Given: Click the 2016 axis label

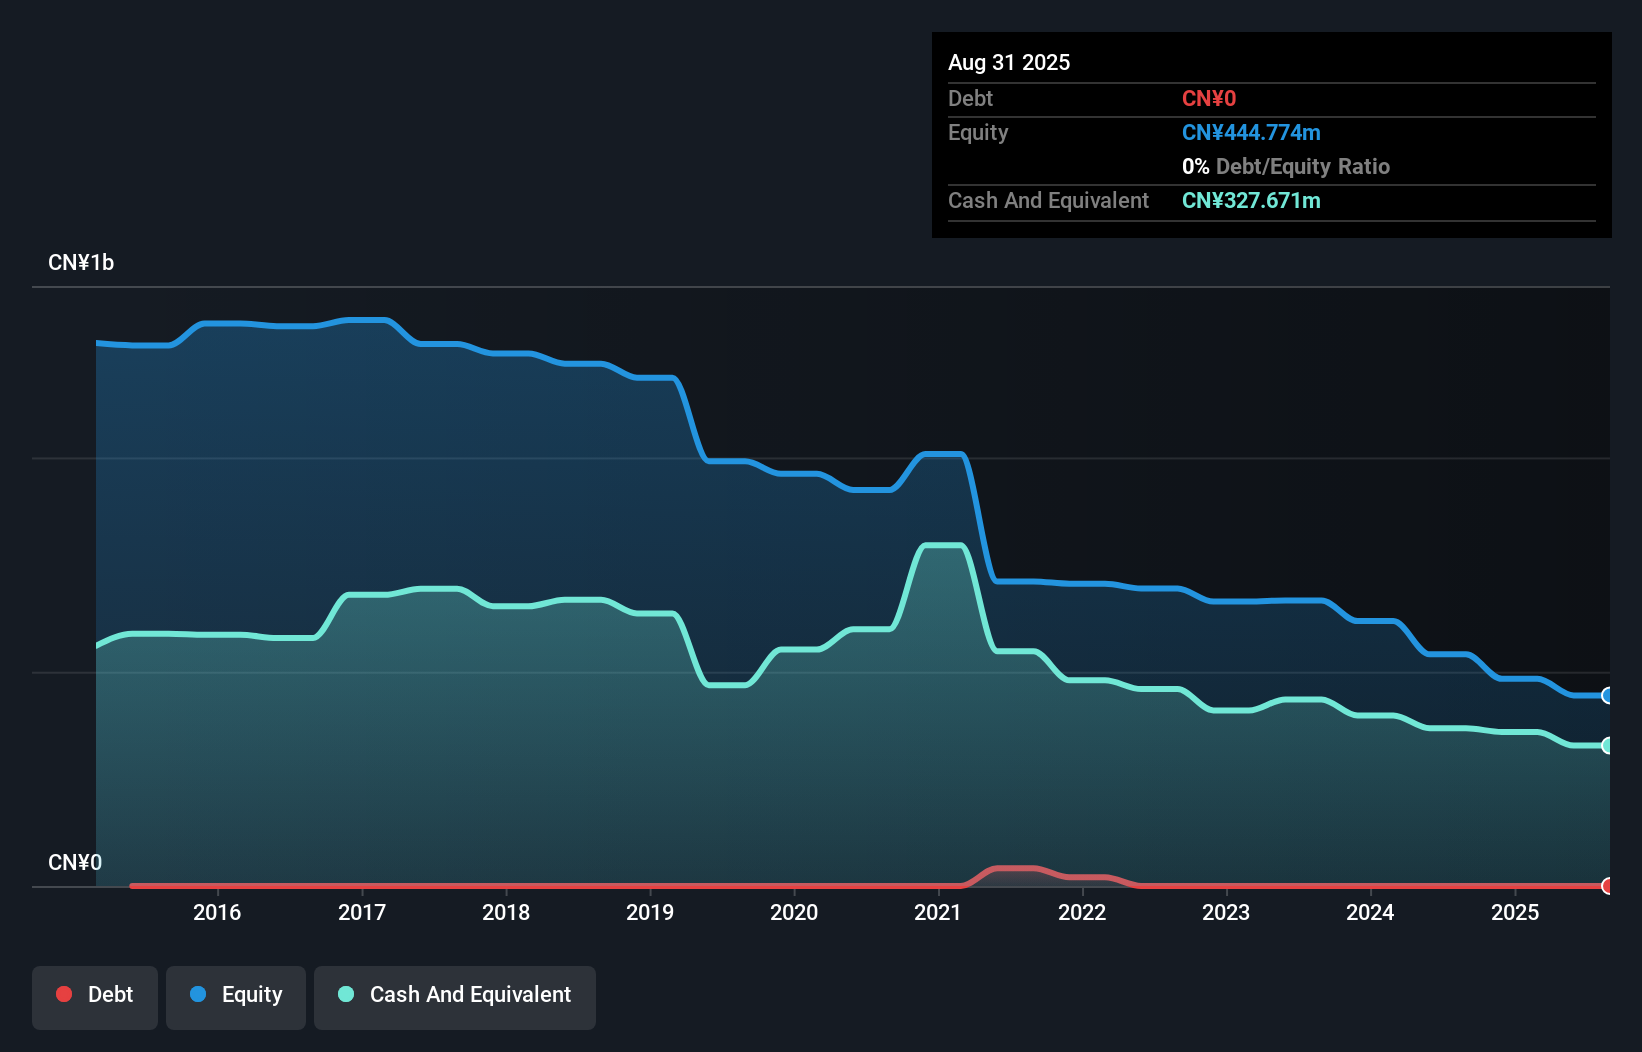Looking at the screenshot, I should (217, 912).
